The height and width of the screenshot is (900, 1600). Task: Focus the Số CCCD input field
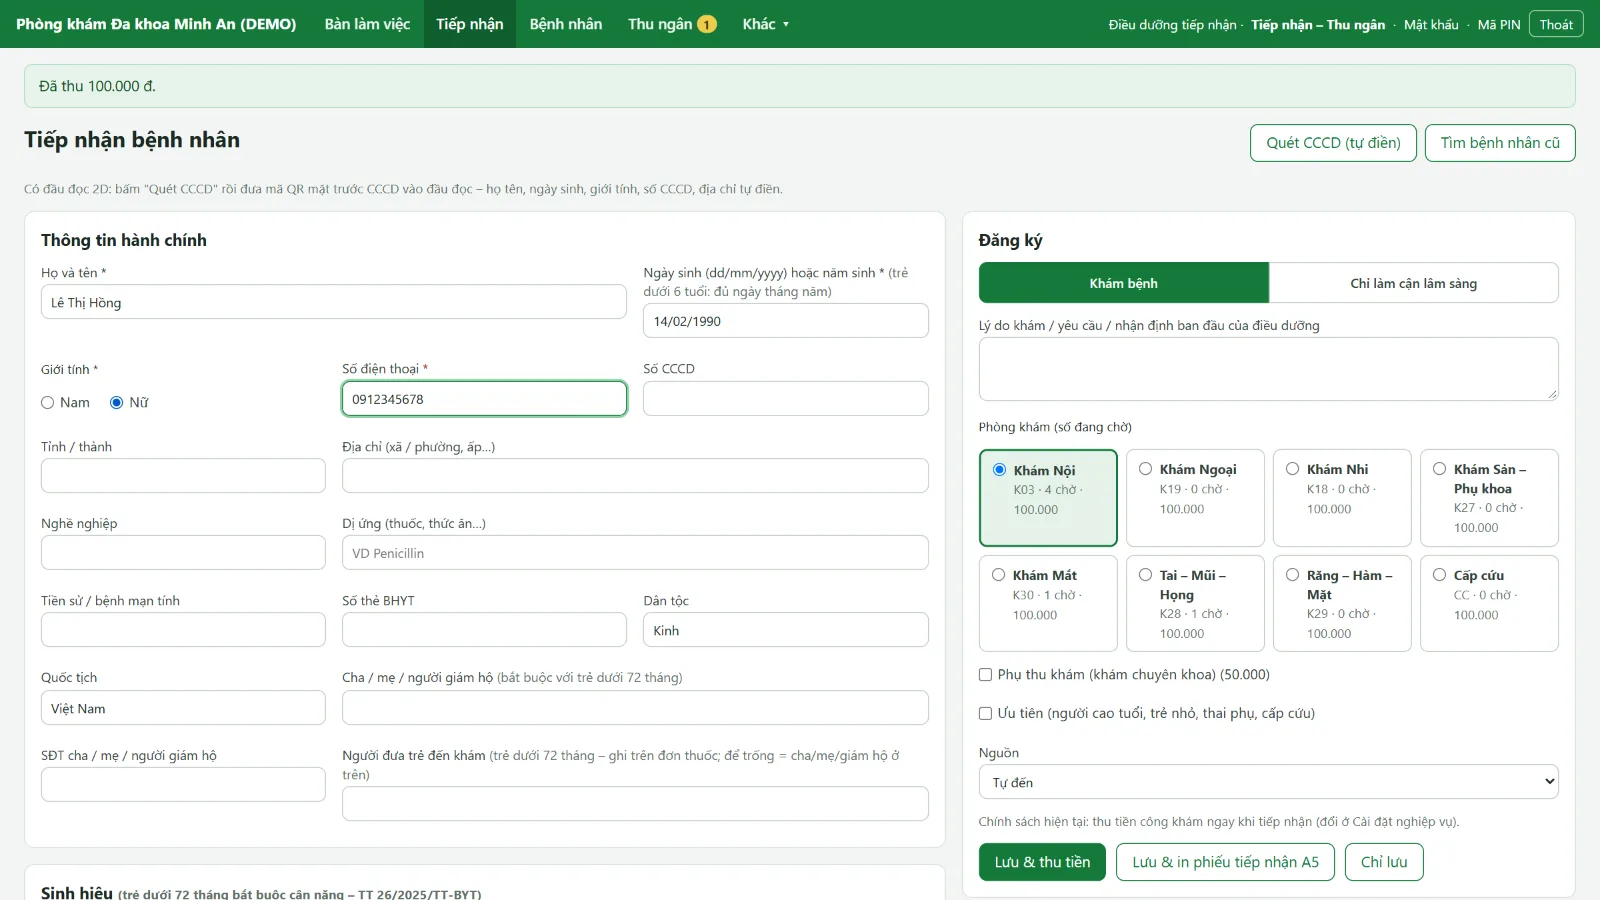pyautogui.click(x=786, y=398)
